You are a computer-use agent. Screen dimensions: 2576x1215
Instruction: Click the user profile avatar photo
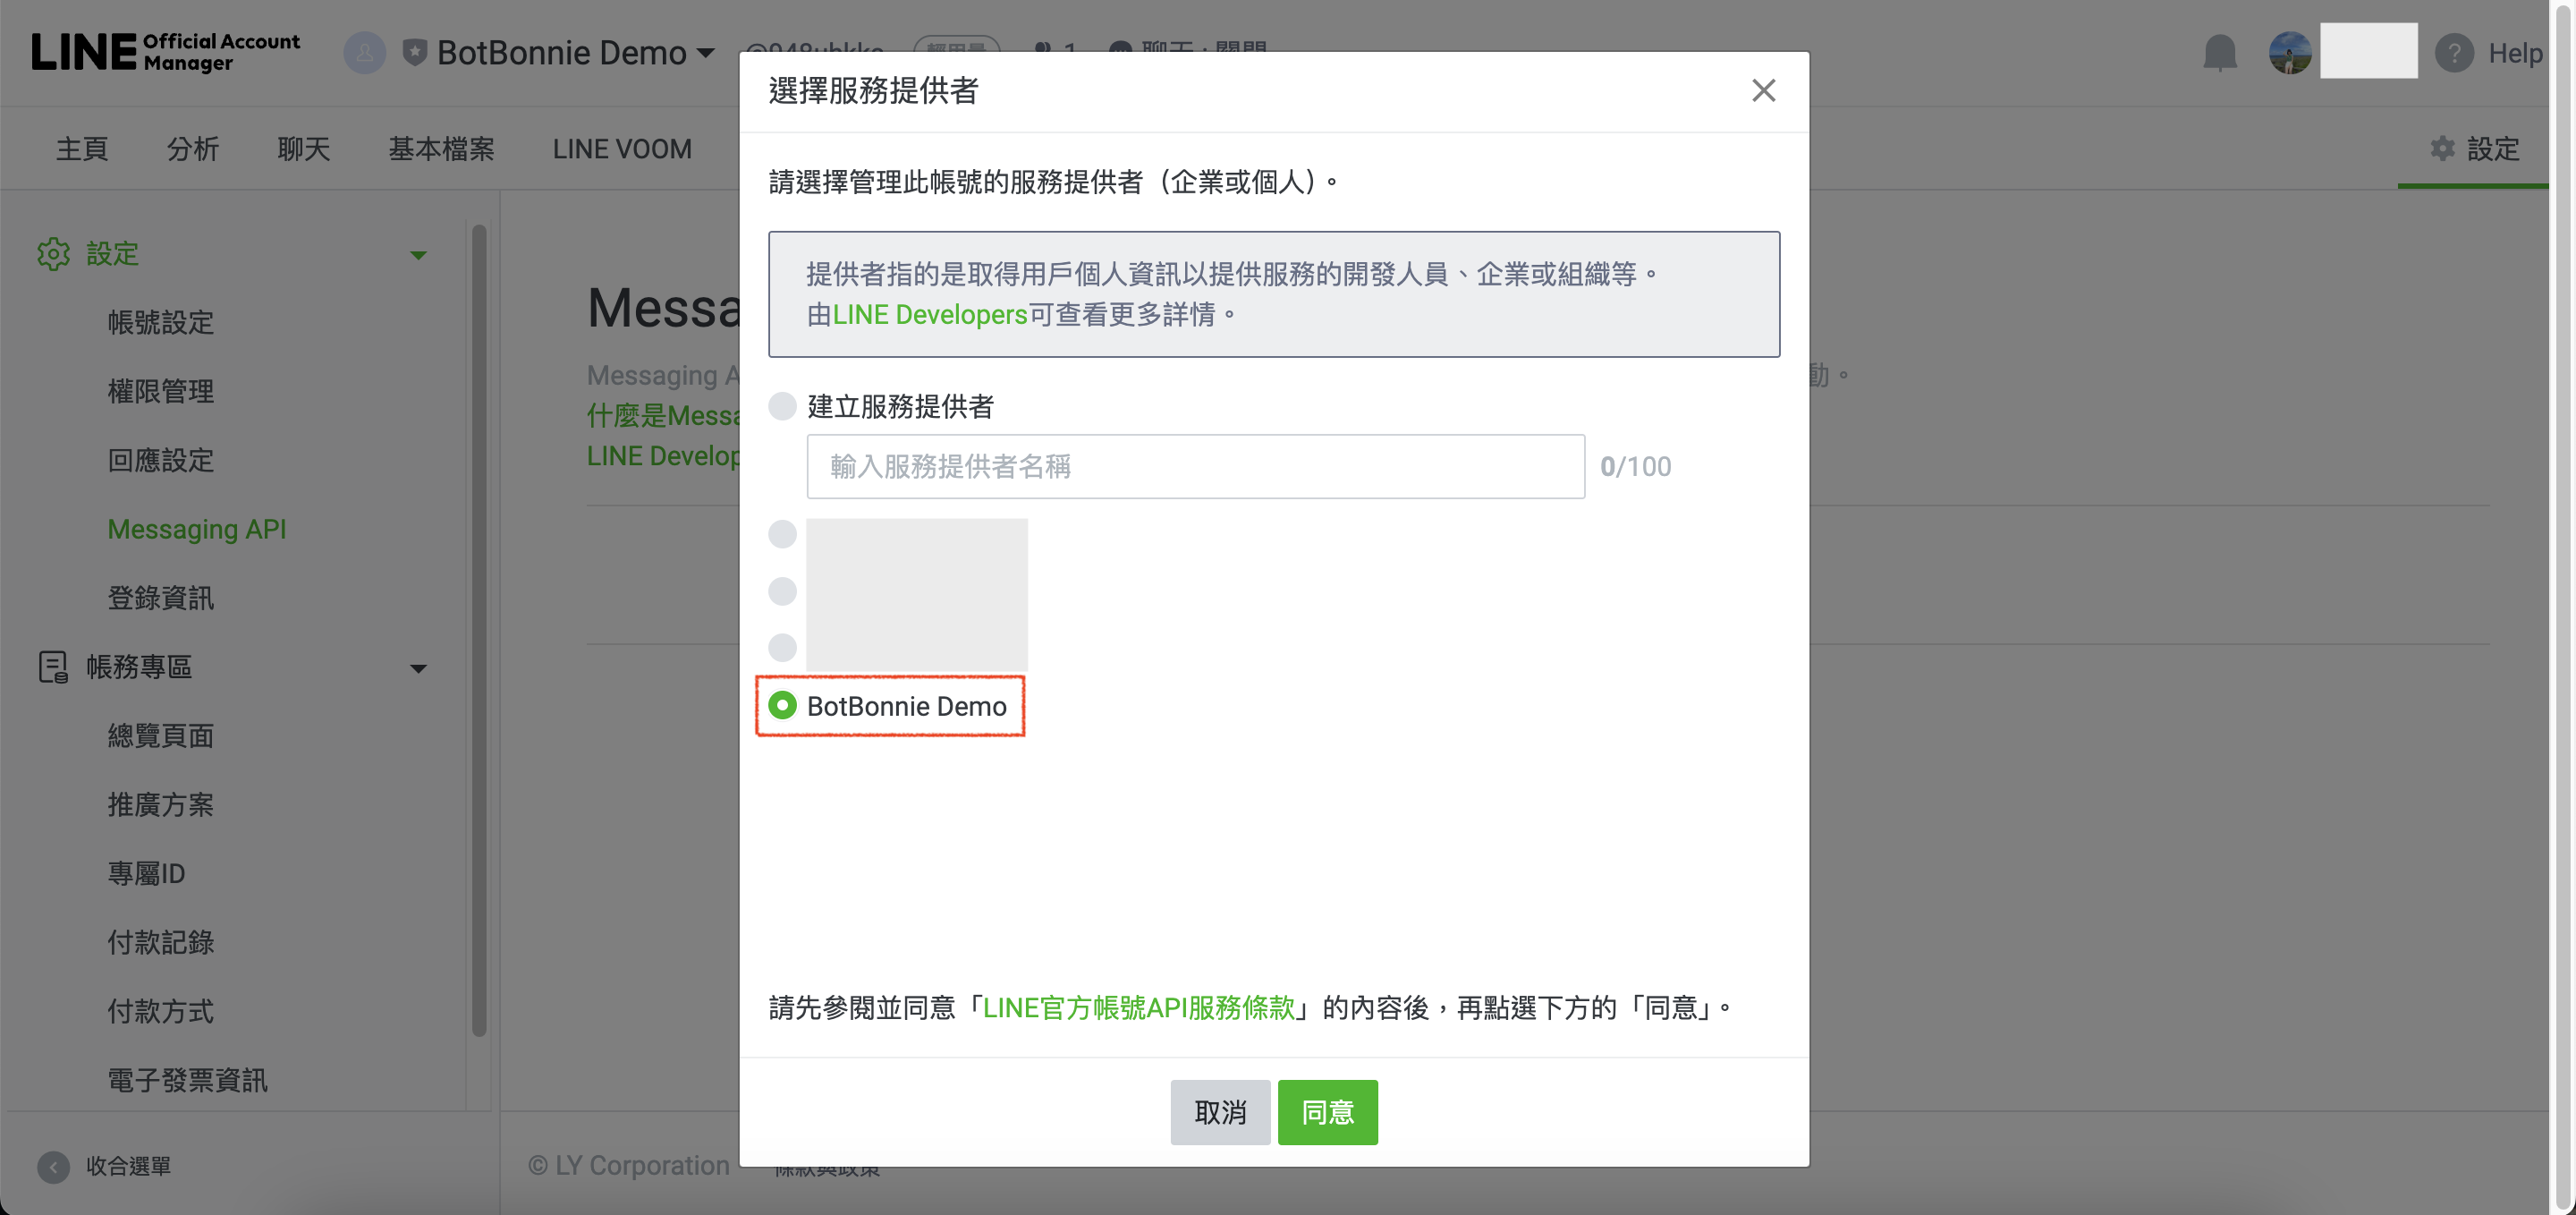(2289, 52)
